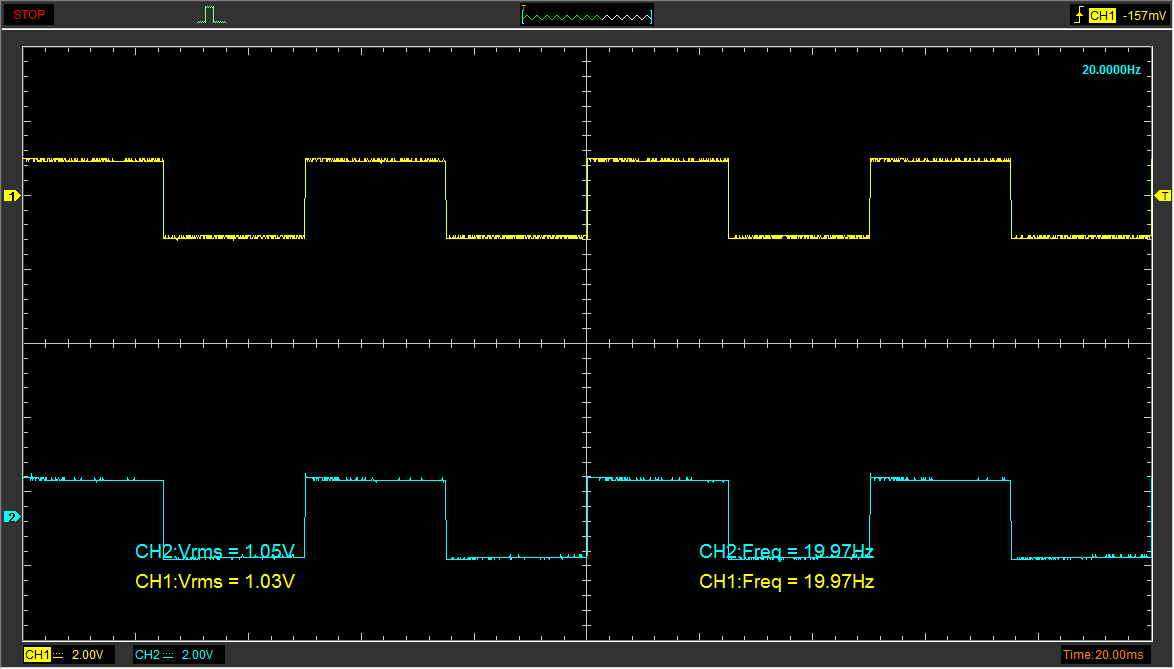Click the CH2 2.00V vertical scale value

pyautogui.click(x=198, y=655)
